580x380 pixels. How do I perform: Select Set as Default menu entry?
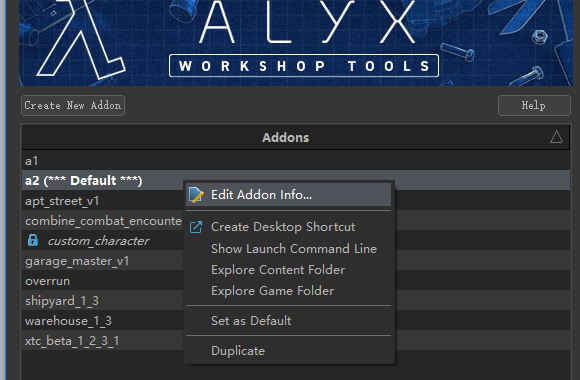[x=251, y=320]
